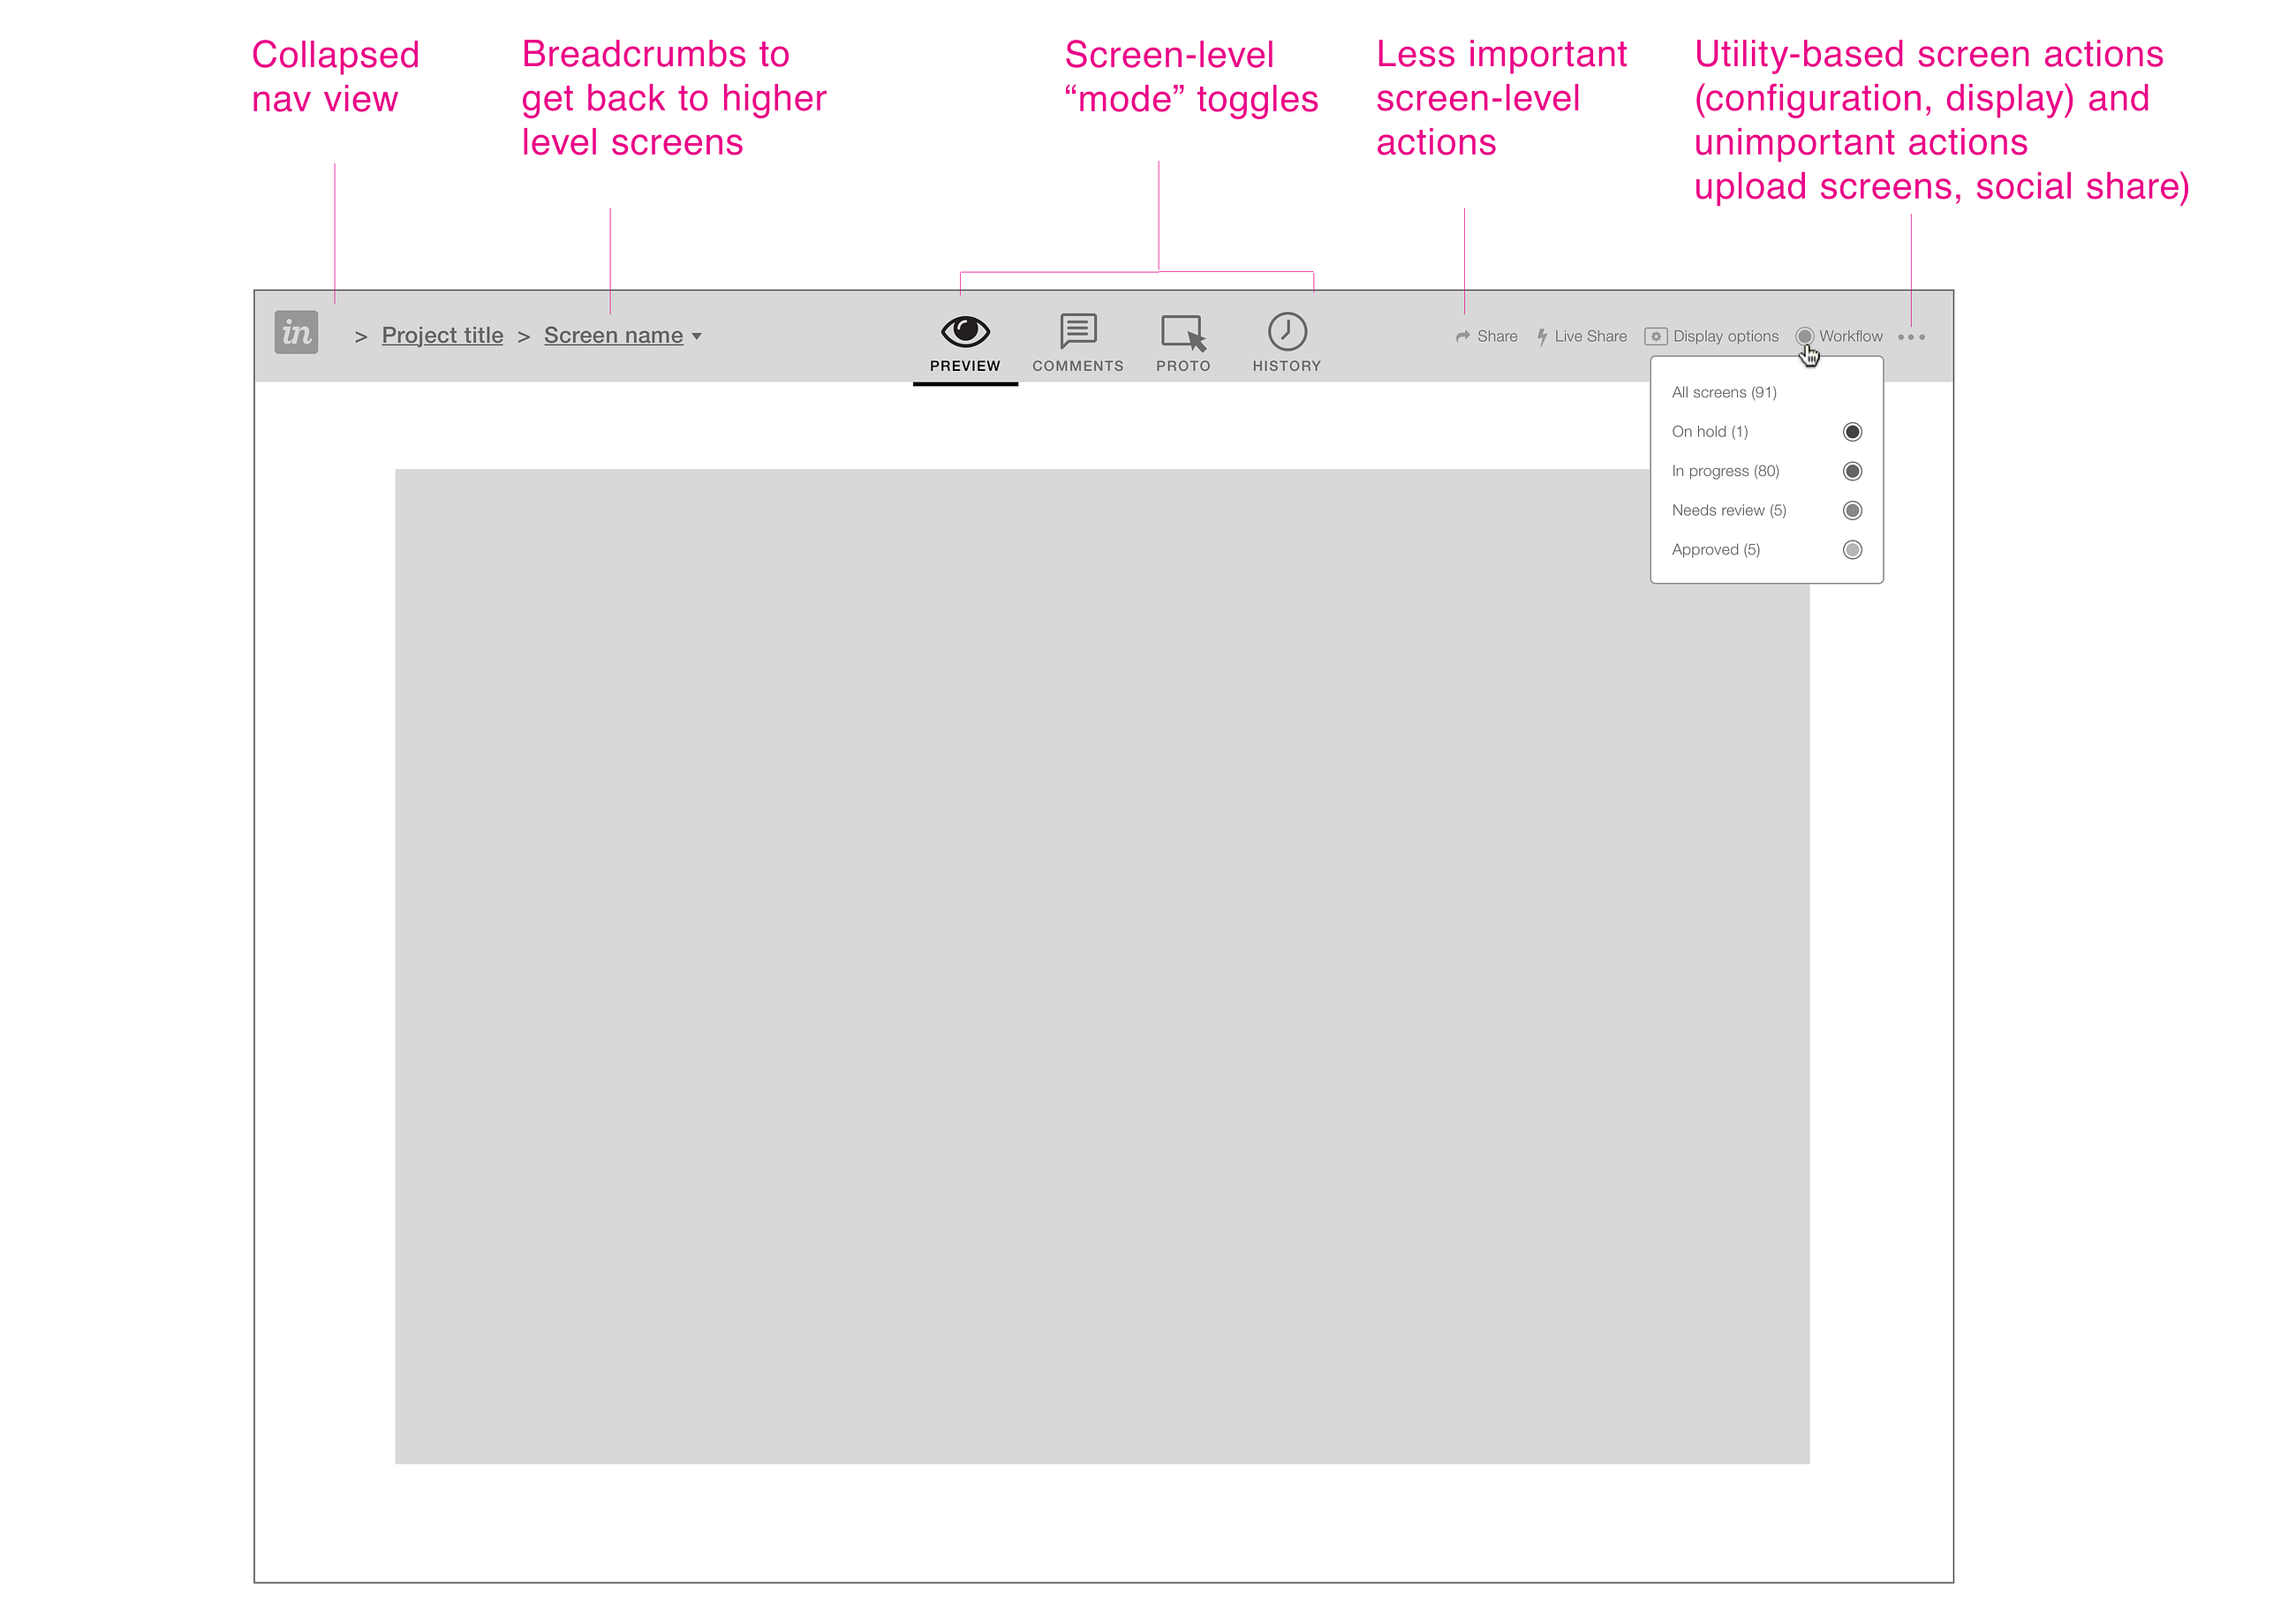Image resolution: width=2296 pixels, height=1618 pixels.
Task: Open the Comments speech bubble icon
Action: click(x=1078, y=331)
